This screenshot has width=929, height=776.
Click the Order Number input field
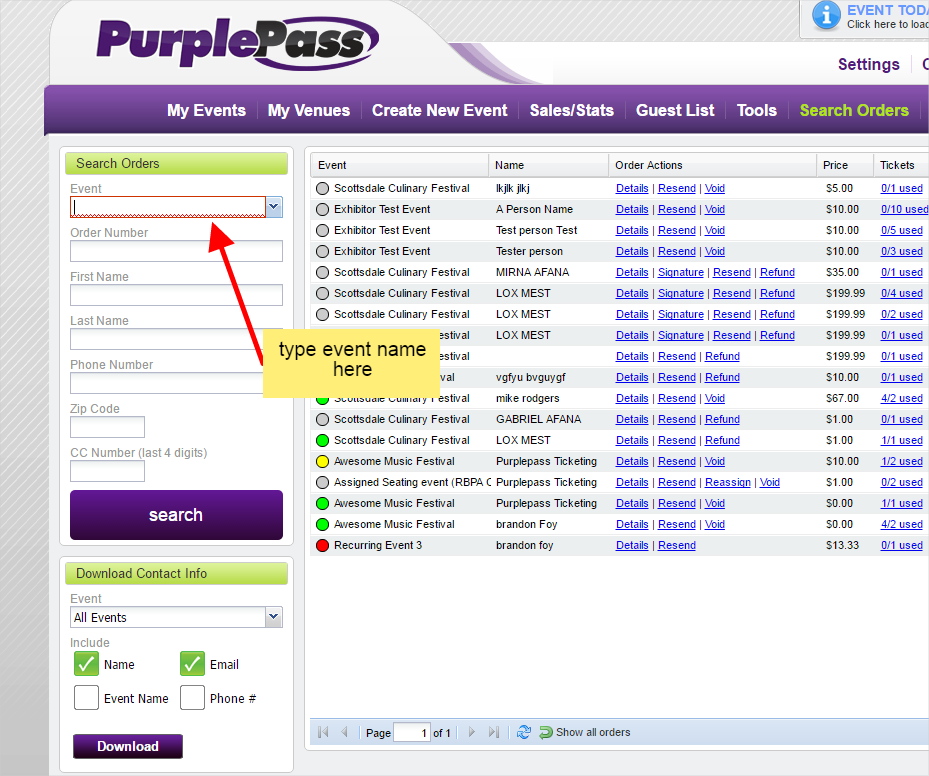176,251
